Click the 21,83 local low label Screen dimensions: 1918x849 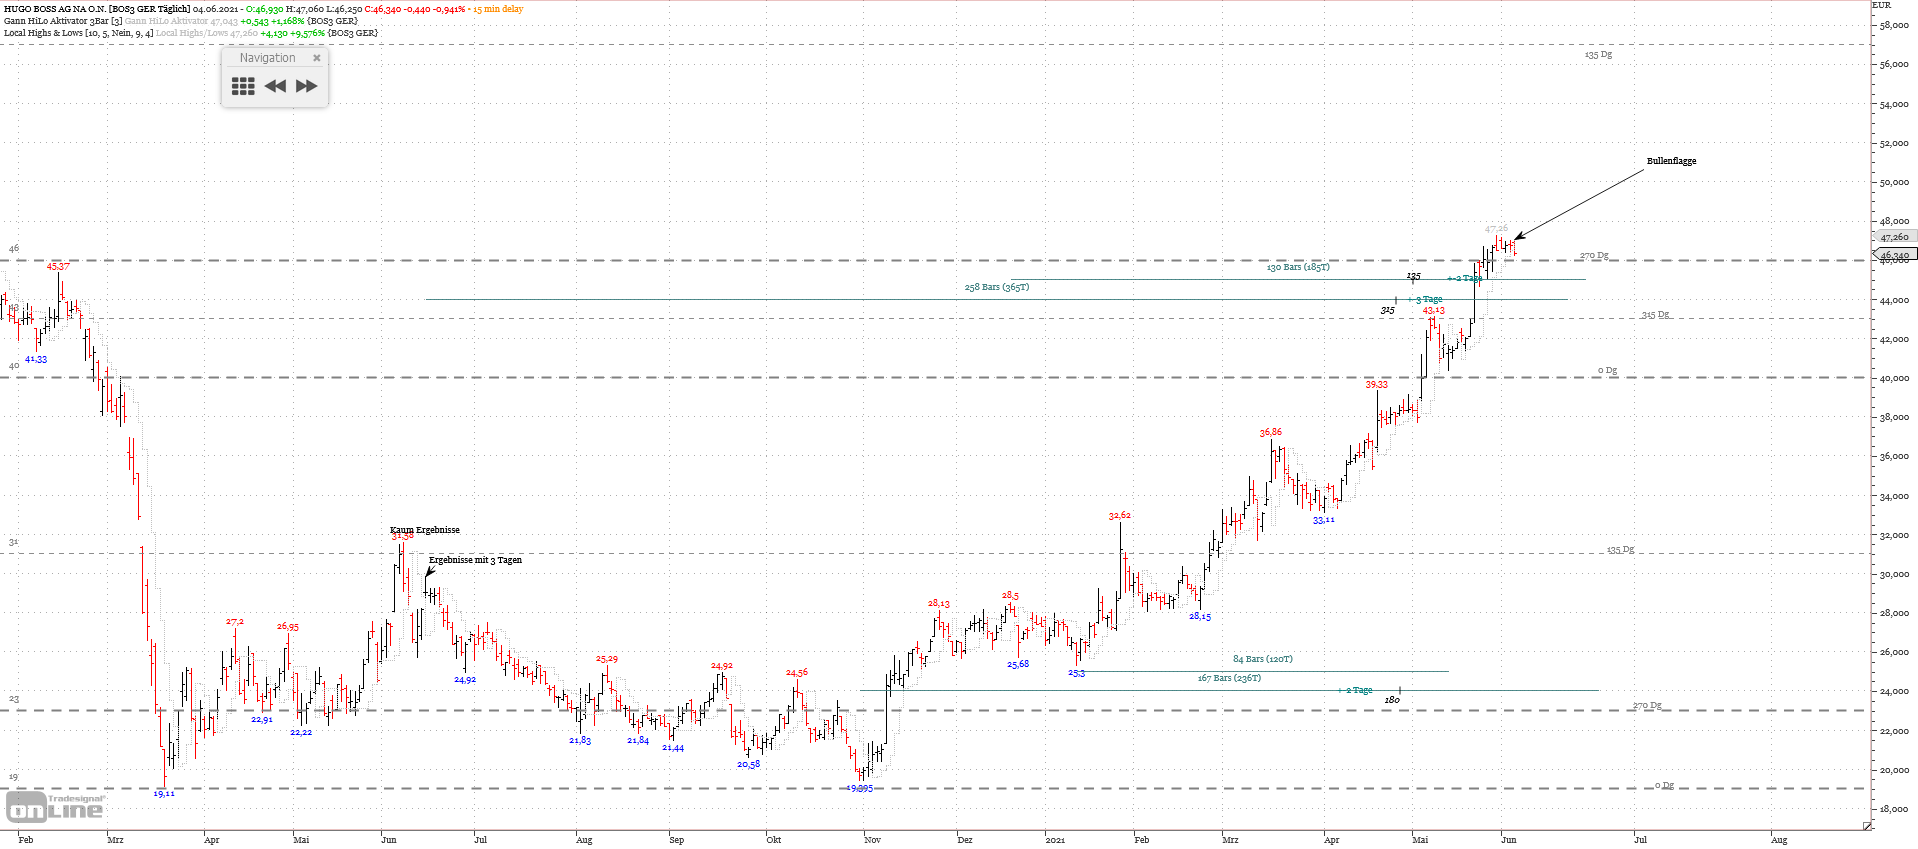[580, 740]
